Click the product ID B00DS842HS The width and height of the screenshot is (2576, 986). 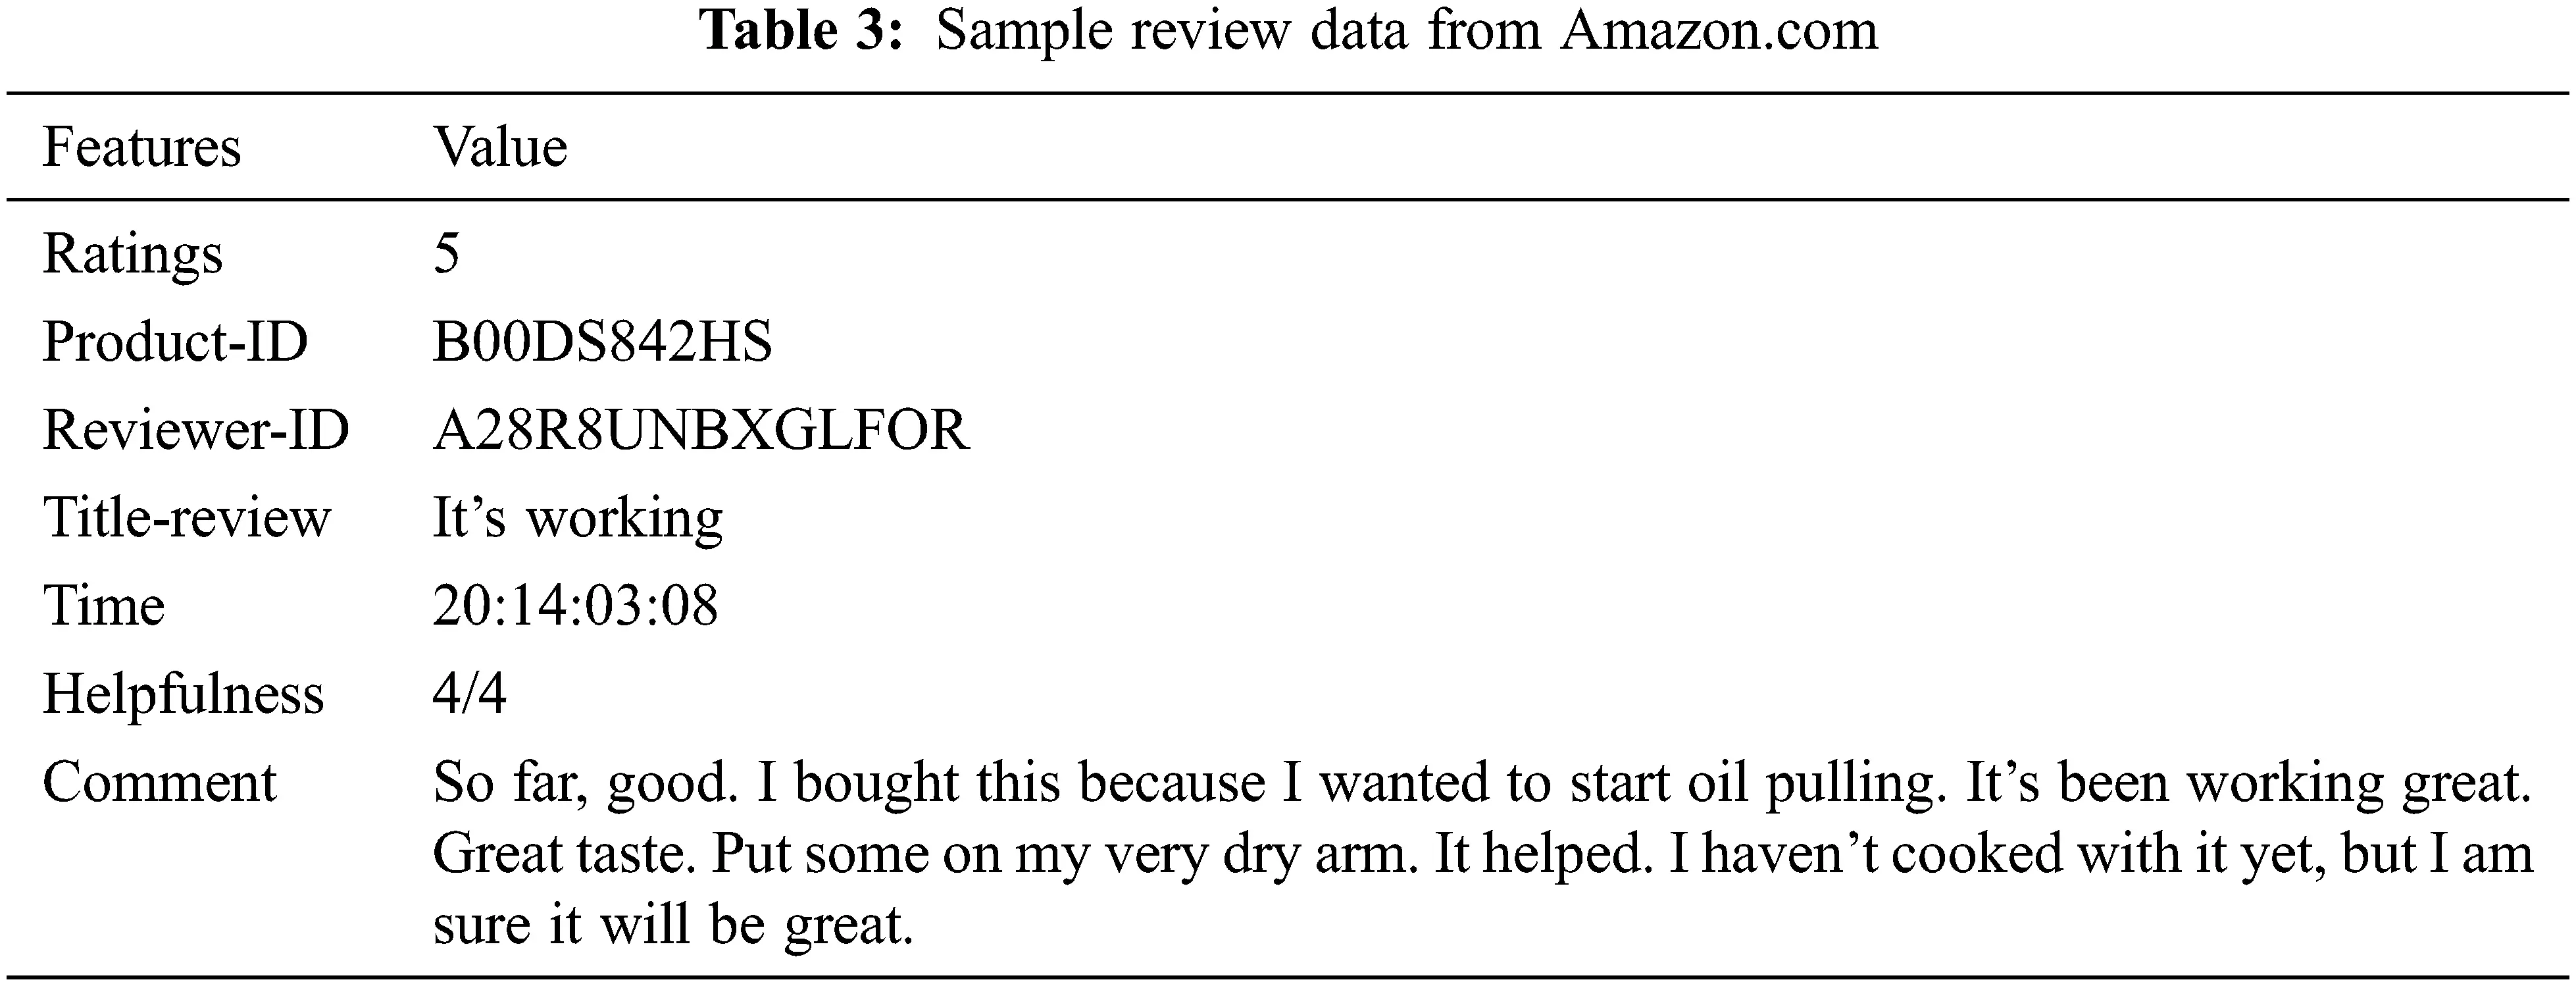(602, 342)
